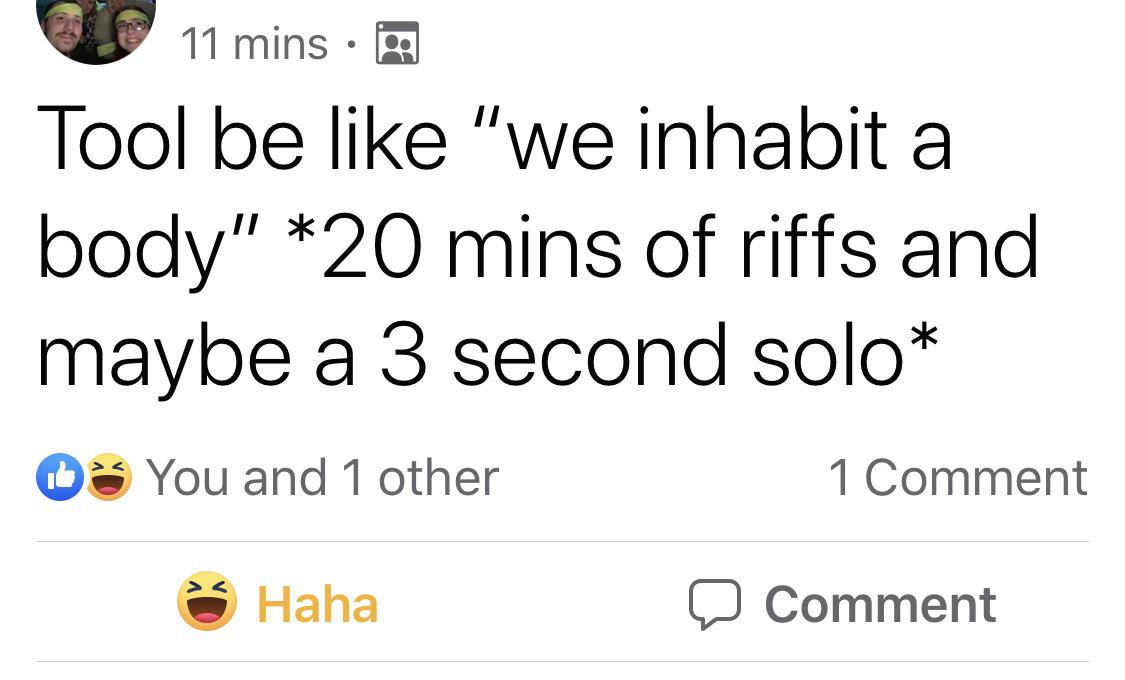
Task: Click the speech bubble icon beside Comment
Action: coord(716,603)
